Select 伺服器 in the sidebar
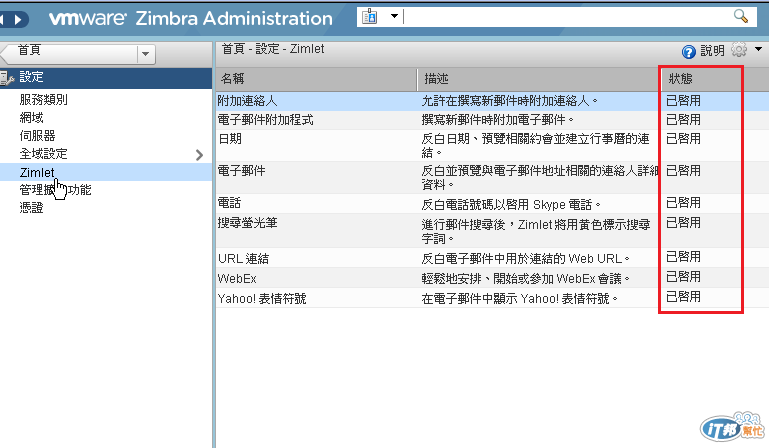 37,136
